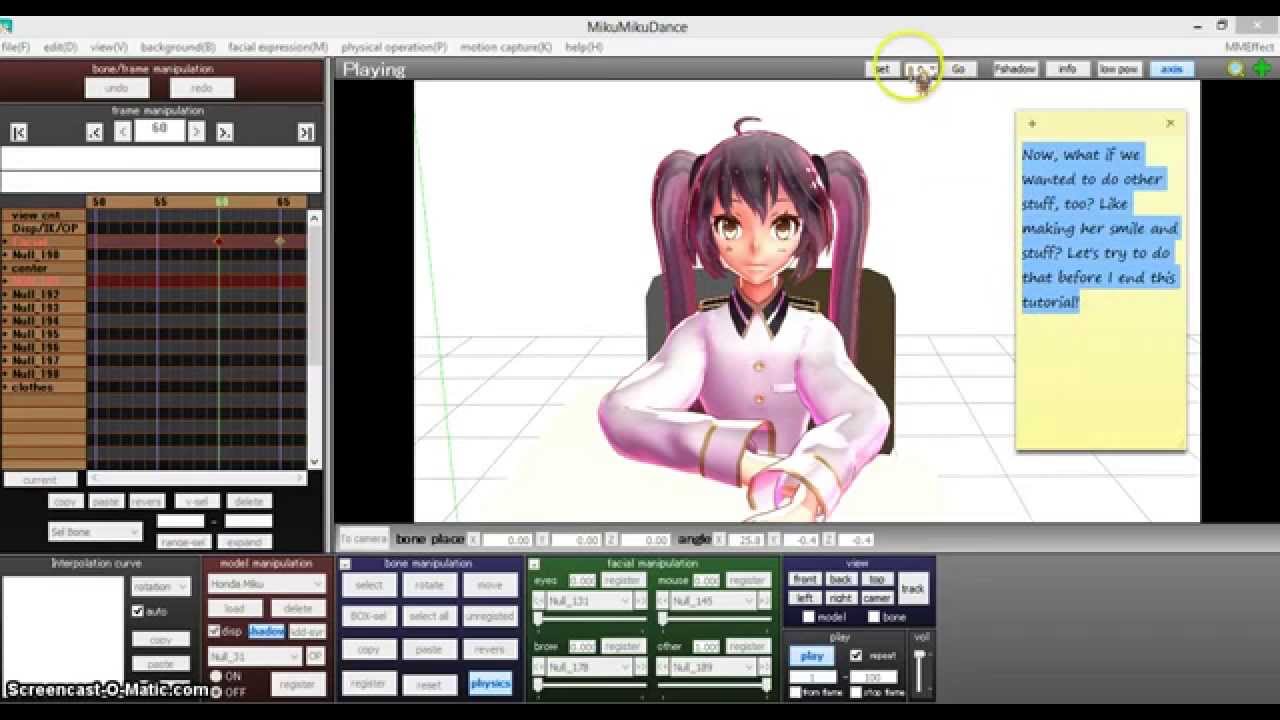Toggle the physics button in bone manipulation
1280x720 pixels.
point(490,684)
